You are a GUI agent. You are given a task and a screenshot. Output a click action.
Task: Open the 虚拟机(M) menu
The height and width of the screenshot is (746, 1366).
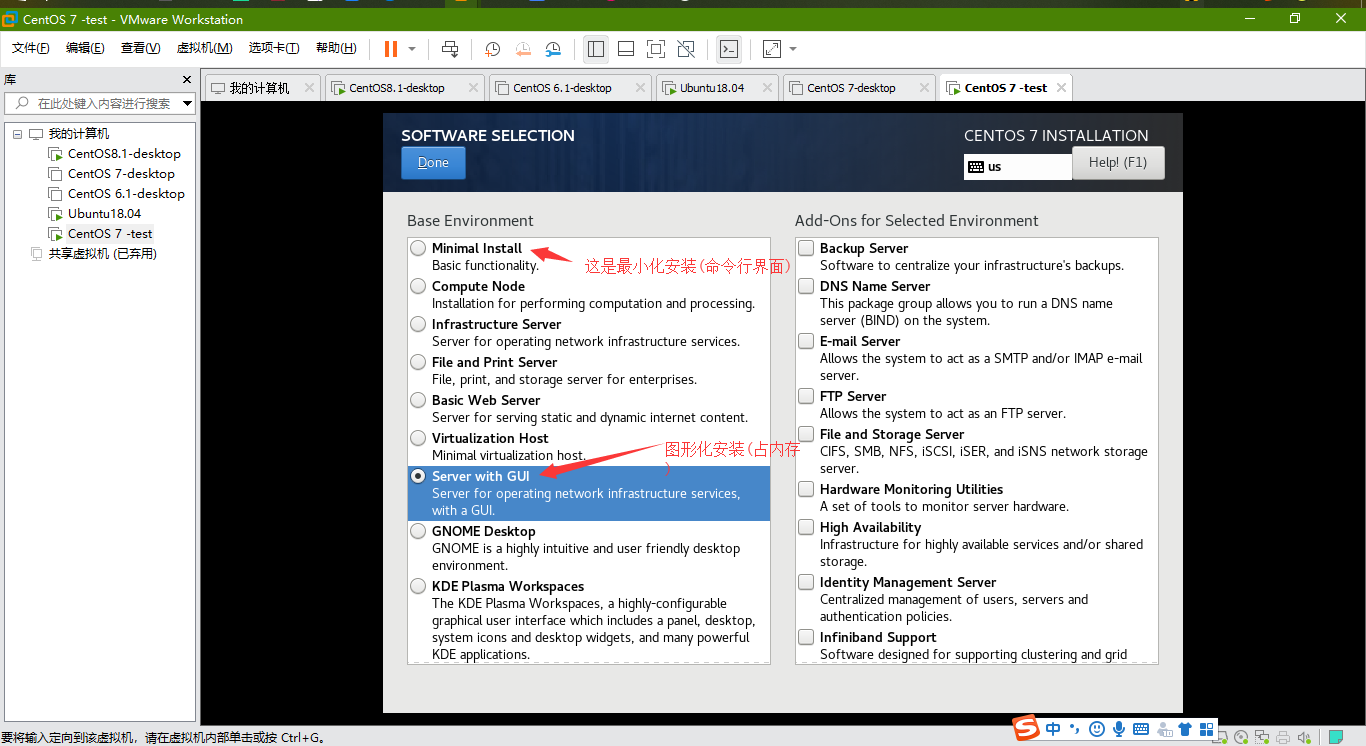(204, 48)
